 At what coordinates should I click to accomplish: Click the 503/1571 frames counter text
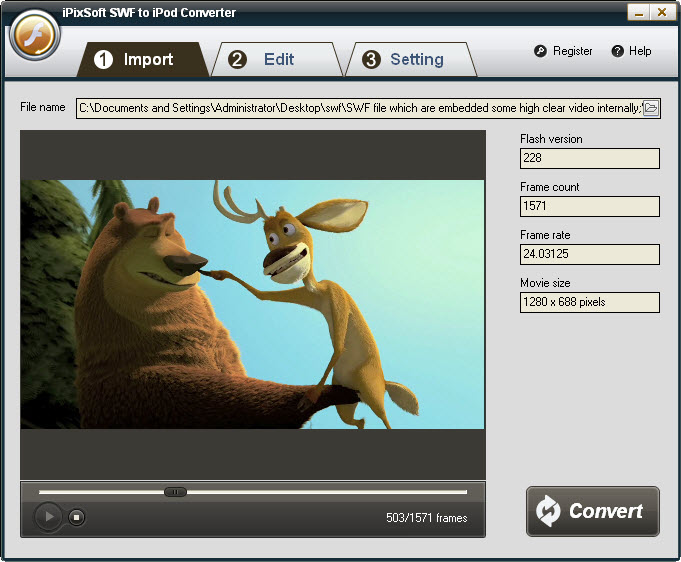pyautogui.click(x=426, y=518)
